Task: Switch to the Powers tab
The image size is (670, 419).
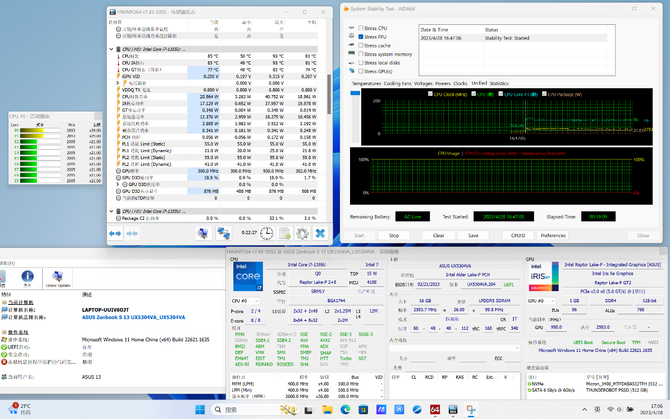Action: point(443,83)
